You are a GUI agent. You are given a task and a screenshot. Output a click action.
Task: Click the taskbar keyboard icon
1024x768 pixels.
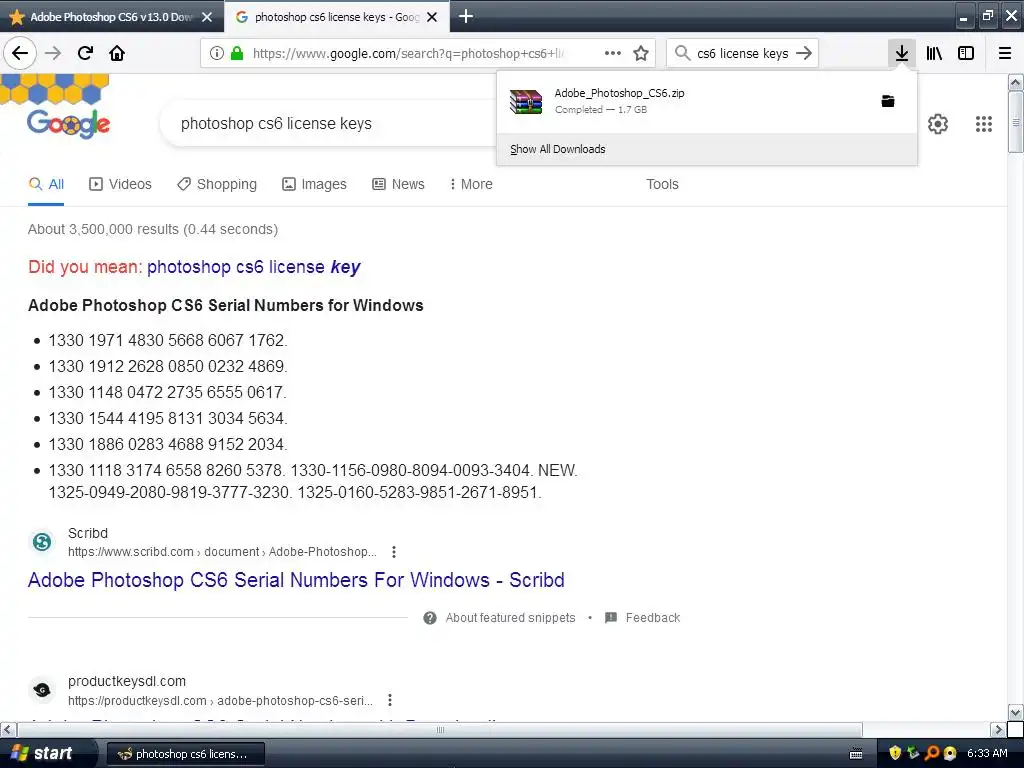(856, 754)
